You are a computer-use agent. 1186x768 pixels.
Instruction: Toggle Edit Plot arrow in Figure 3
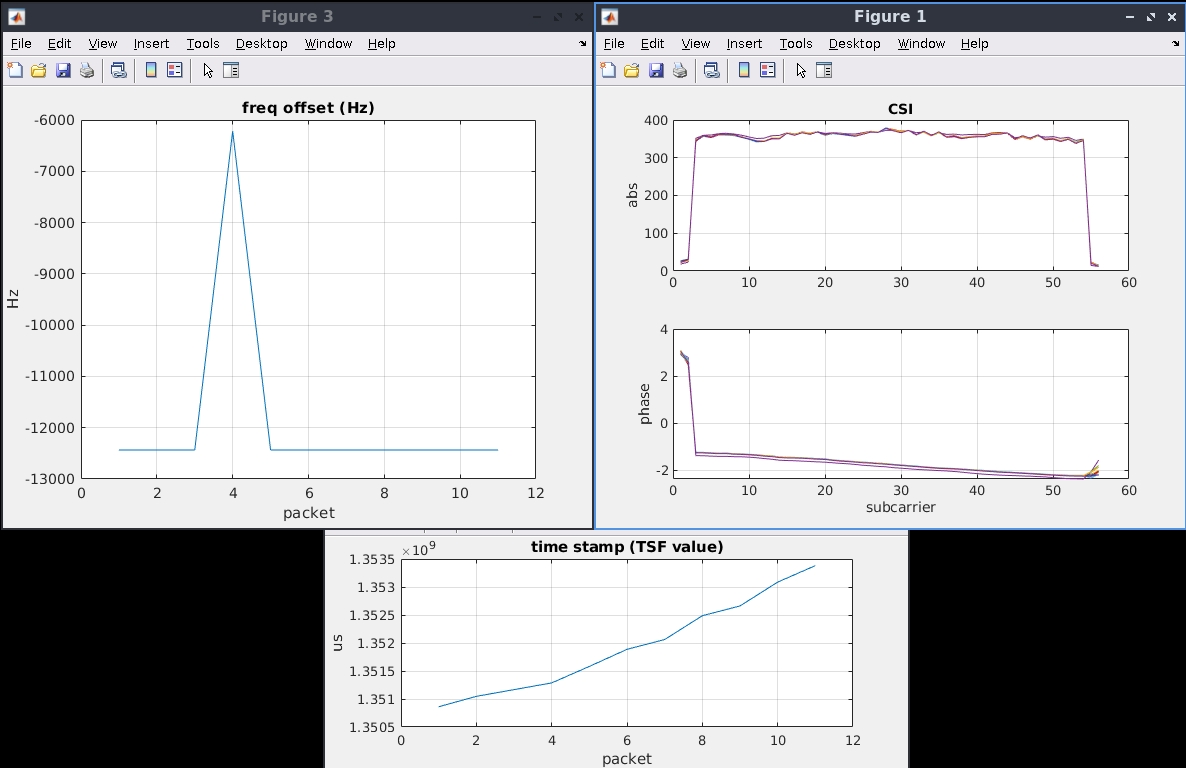[x=208, y=70]
